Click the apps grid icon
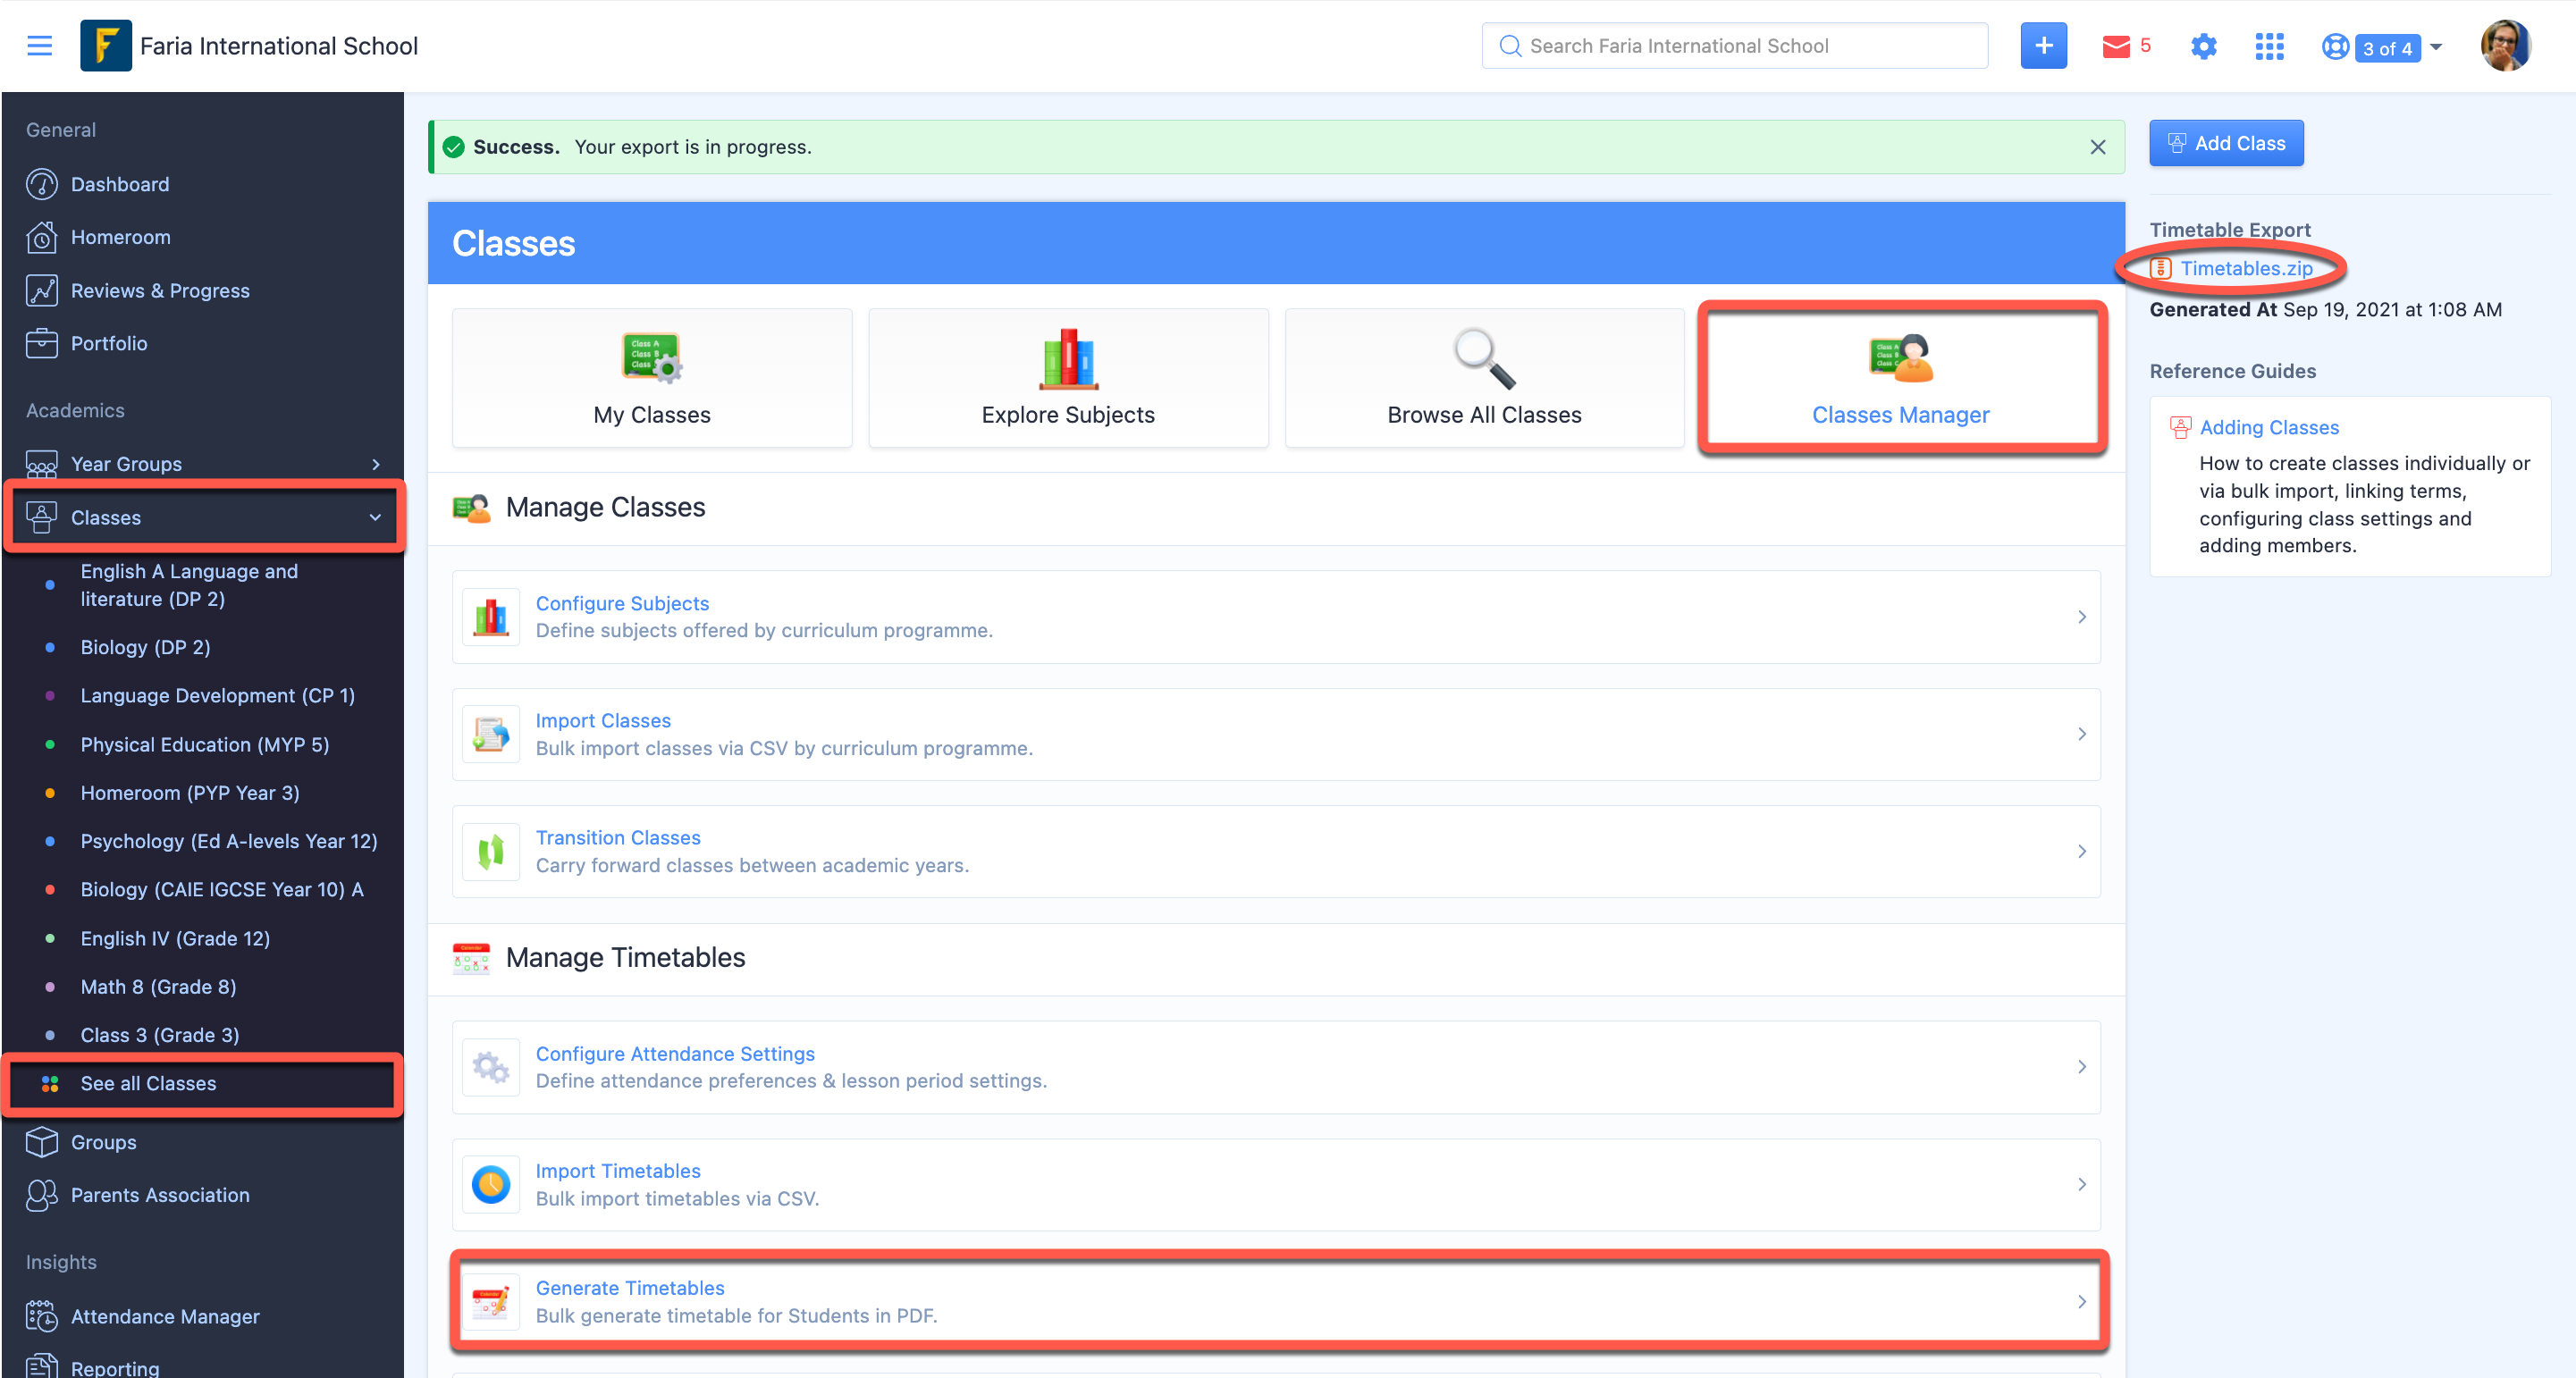Screen dimensions: 2576x1378 [x=2270, y=46]
